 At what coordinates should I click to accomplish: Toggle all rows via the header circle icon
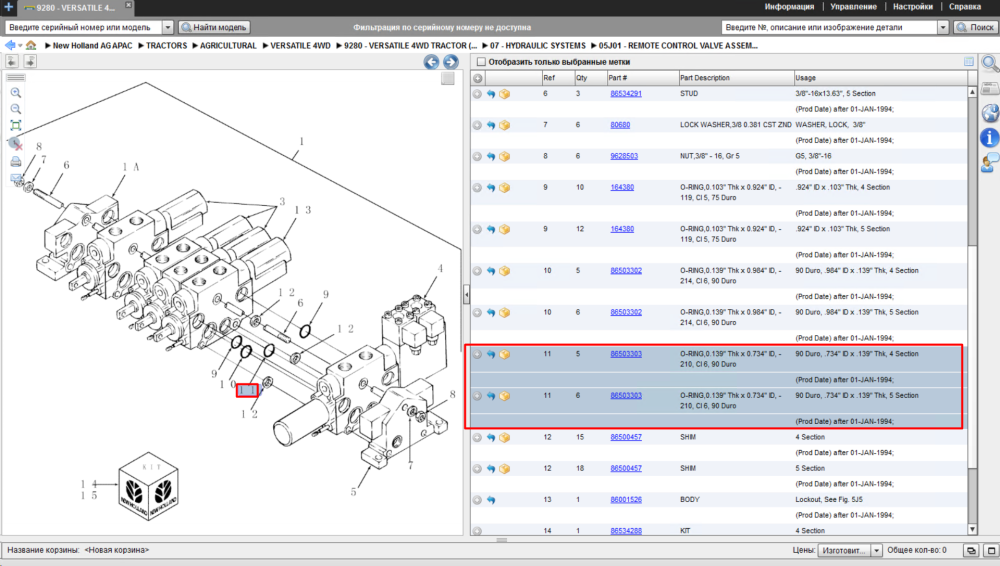[x=478, y=78]
